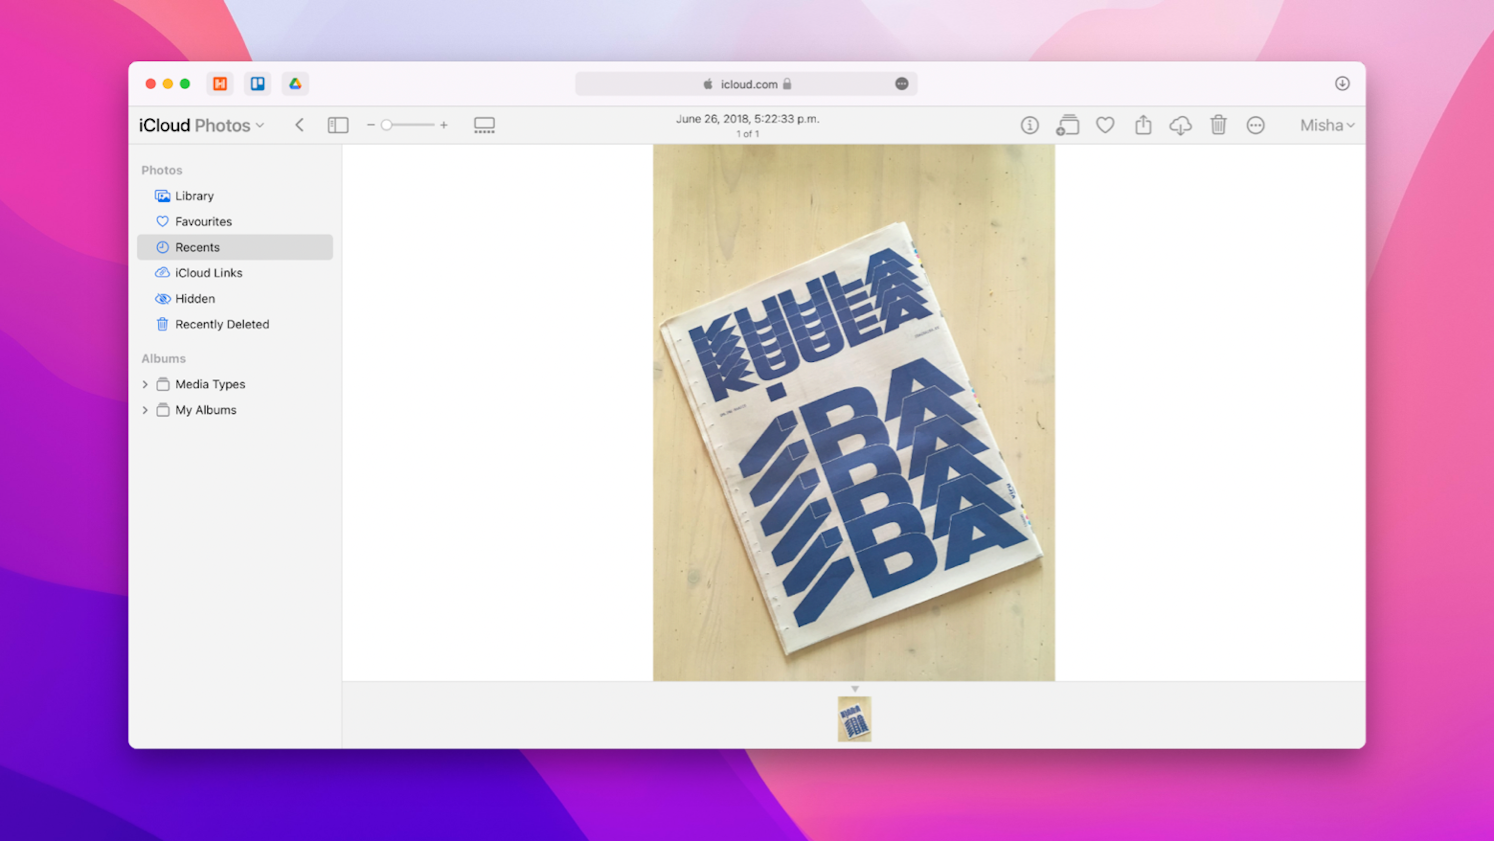Expand the Media Types album group

click(x=146, y=384)
